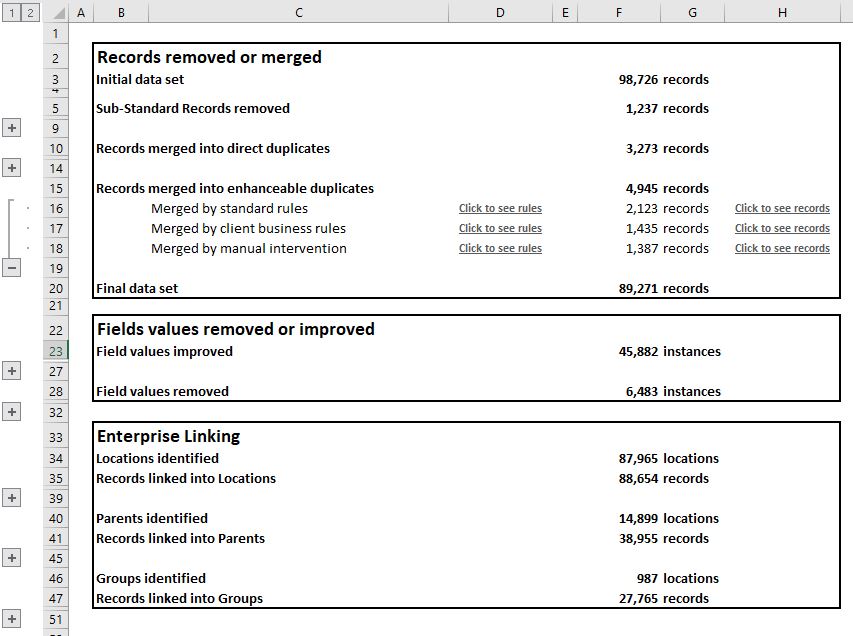Select the 4,945 value cell
Viewport: 853px width, 636px height.
click(619, 188)
